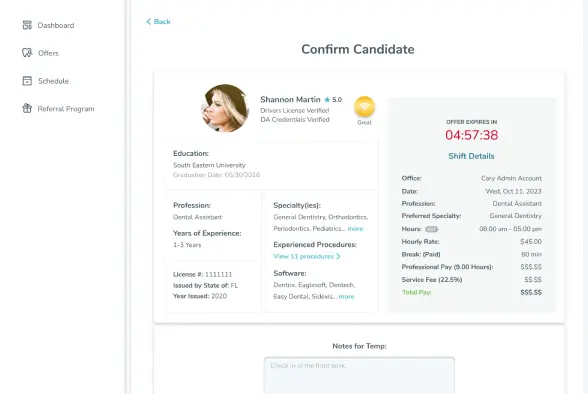Image resolution: width=588 pixels, height=394 pixels.
Task: Click the Total Pay label
Action: [x=417, y=292]
